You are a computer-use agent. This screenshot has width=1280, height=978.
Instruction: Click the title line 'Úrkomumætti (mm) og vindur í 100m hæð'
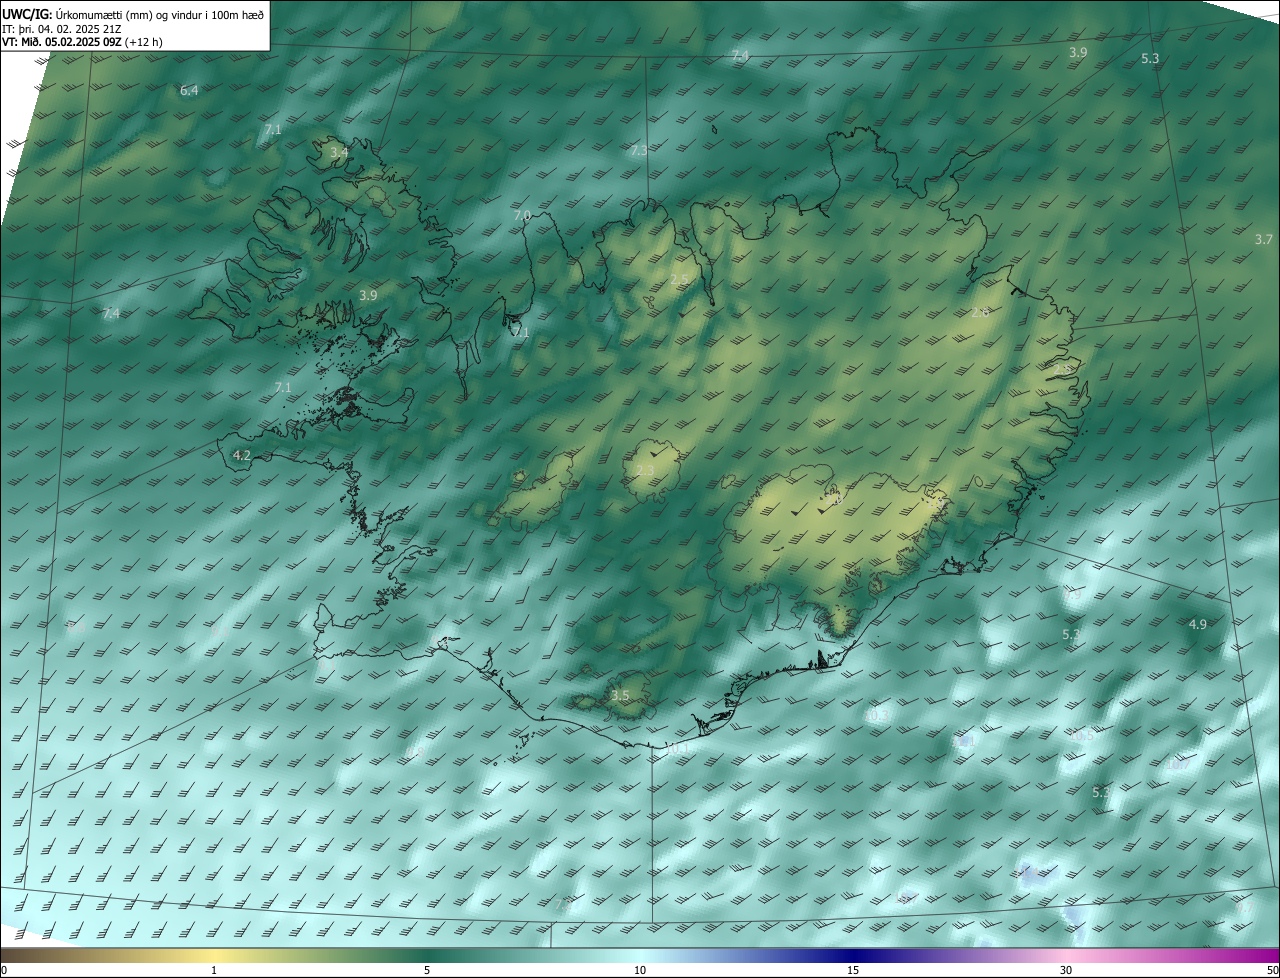click(x=159, y=13)
